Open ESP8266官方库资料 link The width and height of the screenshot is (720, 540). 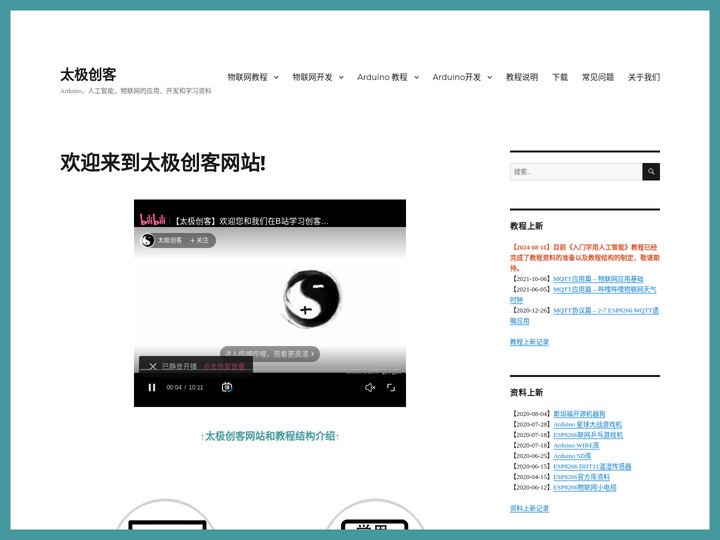(581, 477)
